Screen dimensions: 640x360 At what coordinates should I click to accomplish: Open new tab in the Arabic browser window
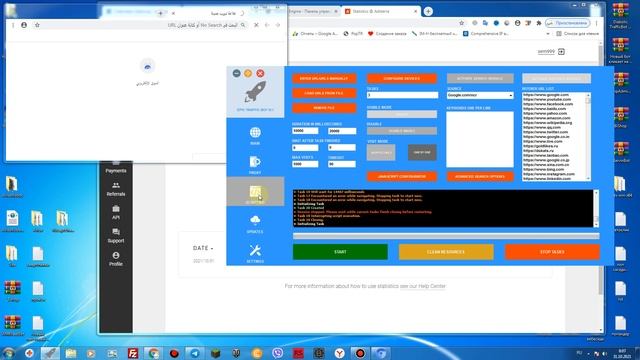pyautogui.click(x=160, y=13)
